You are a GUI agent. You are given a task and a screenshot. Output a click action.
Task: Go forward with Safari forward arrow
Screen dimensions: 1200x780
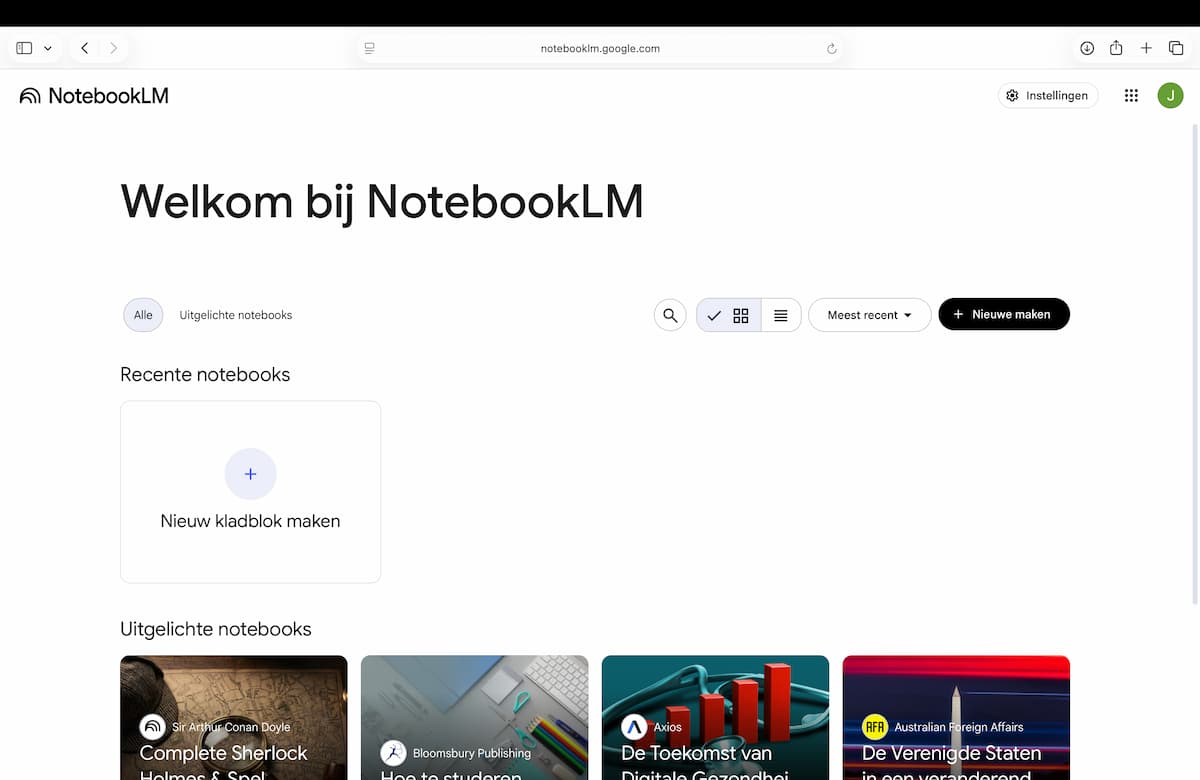point(113,48)
